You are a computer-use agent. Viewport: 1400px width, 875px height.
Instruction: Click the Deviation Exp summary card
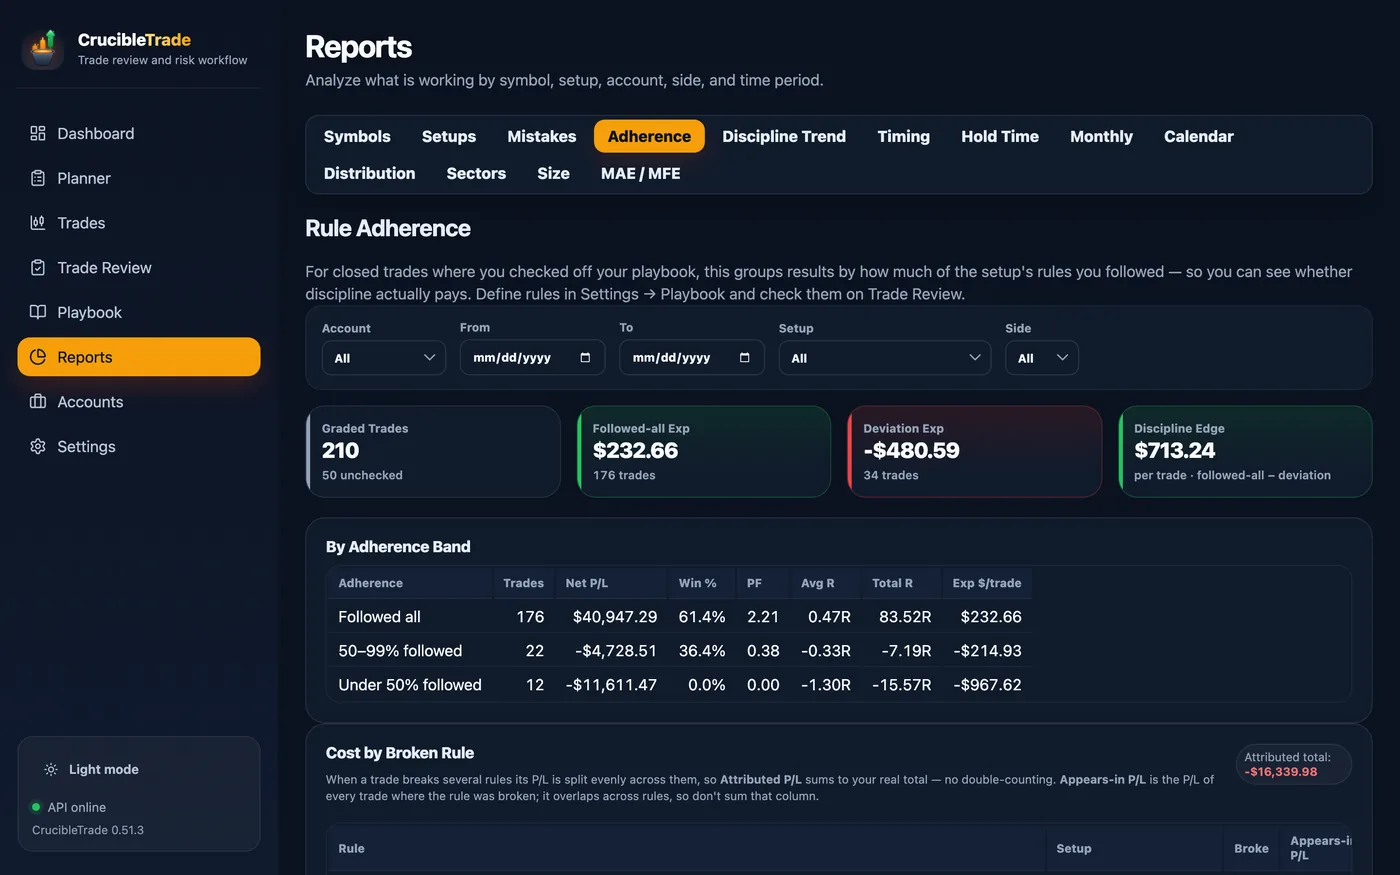pyautogui.click(x=975, y=451)
